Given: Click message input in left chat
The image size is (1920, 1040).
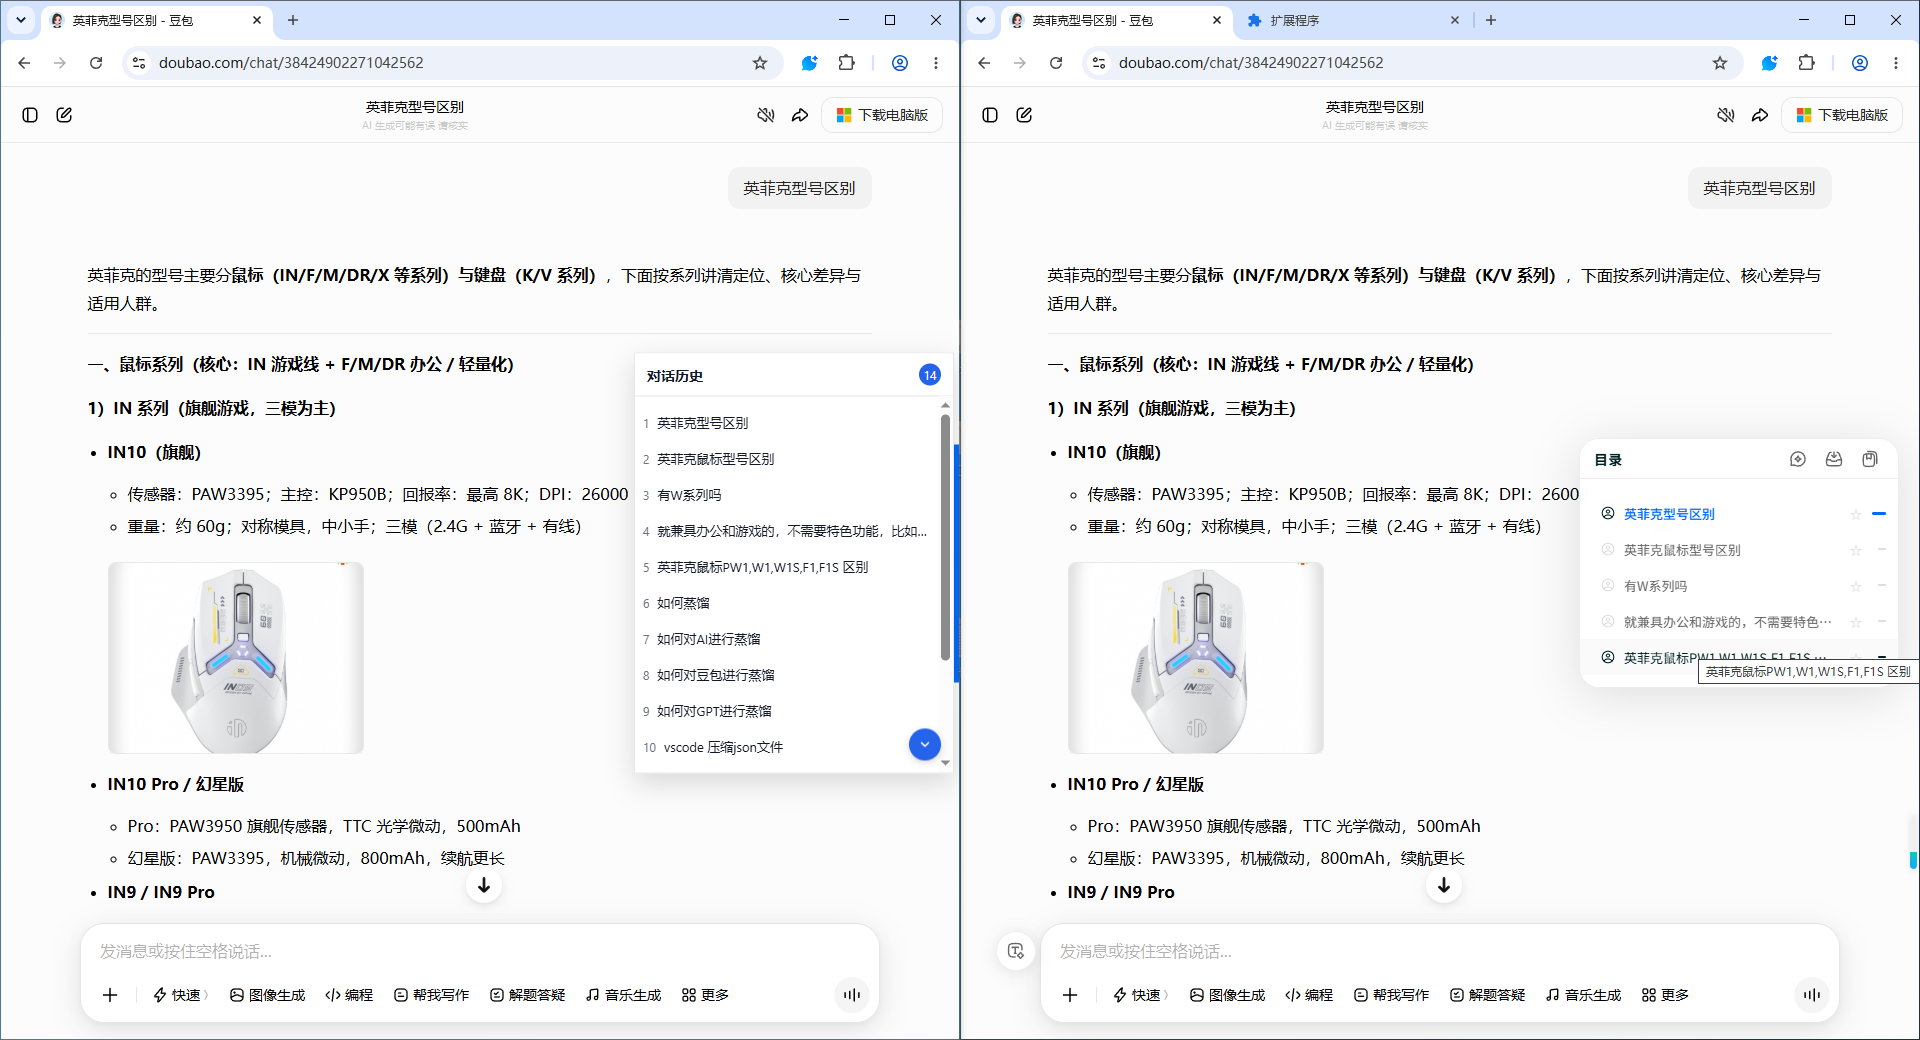Looking at the screenshot, I should (x=480, y=951).
